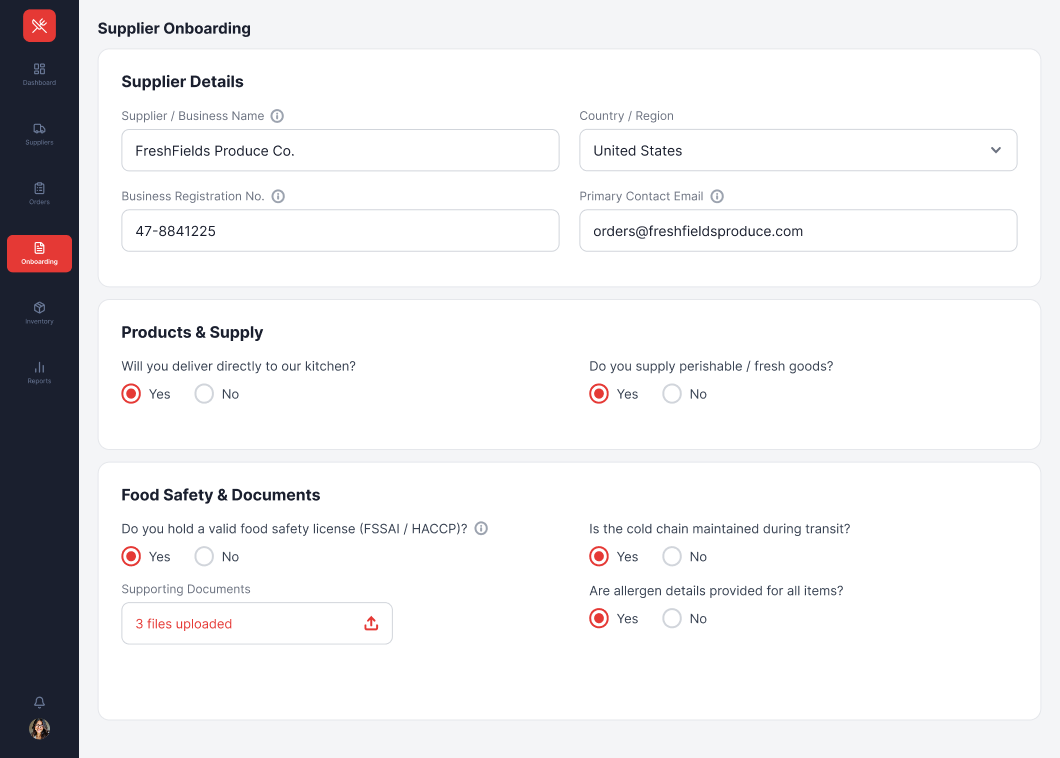This screenshot has height=758, width=1060.
Task: Select Yes for deliver directly to kitchen
Action: coord(131,394)
